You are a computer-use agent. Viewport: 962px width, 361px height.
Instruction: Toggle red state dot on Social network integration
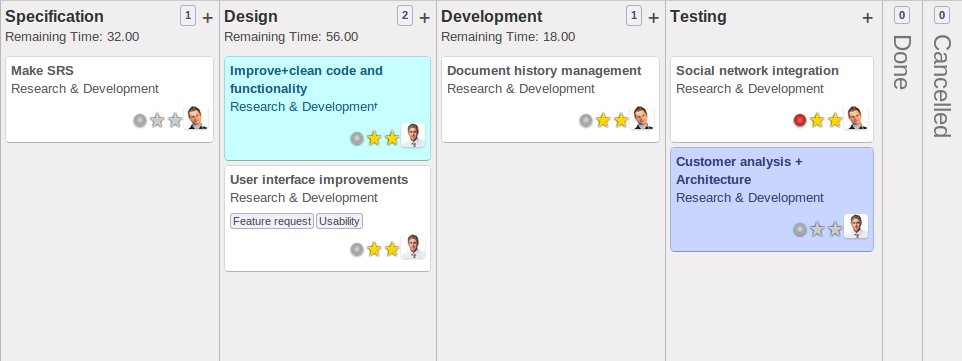coord(799,120)
